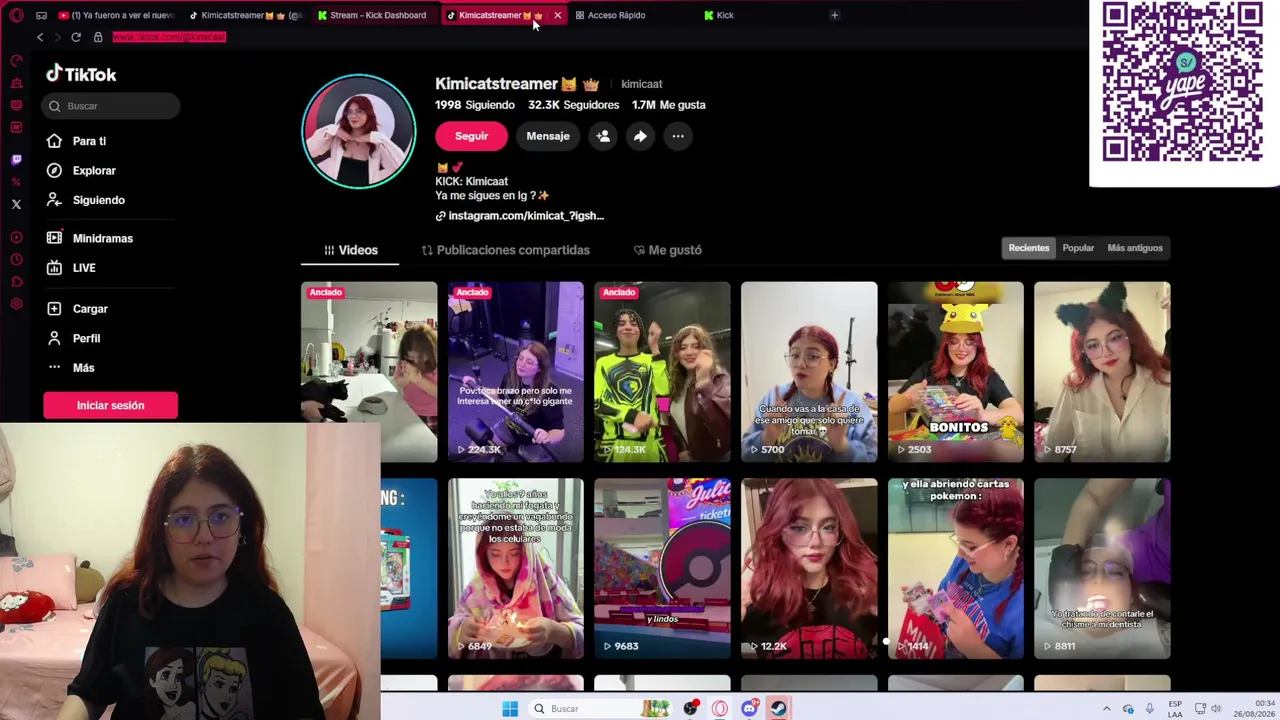The image size is (1280, 720).
Task: Open the video with 8757 views
Action: (1102, 372)
